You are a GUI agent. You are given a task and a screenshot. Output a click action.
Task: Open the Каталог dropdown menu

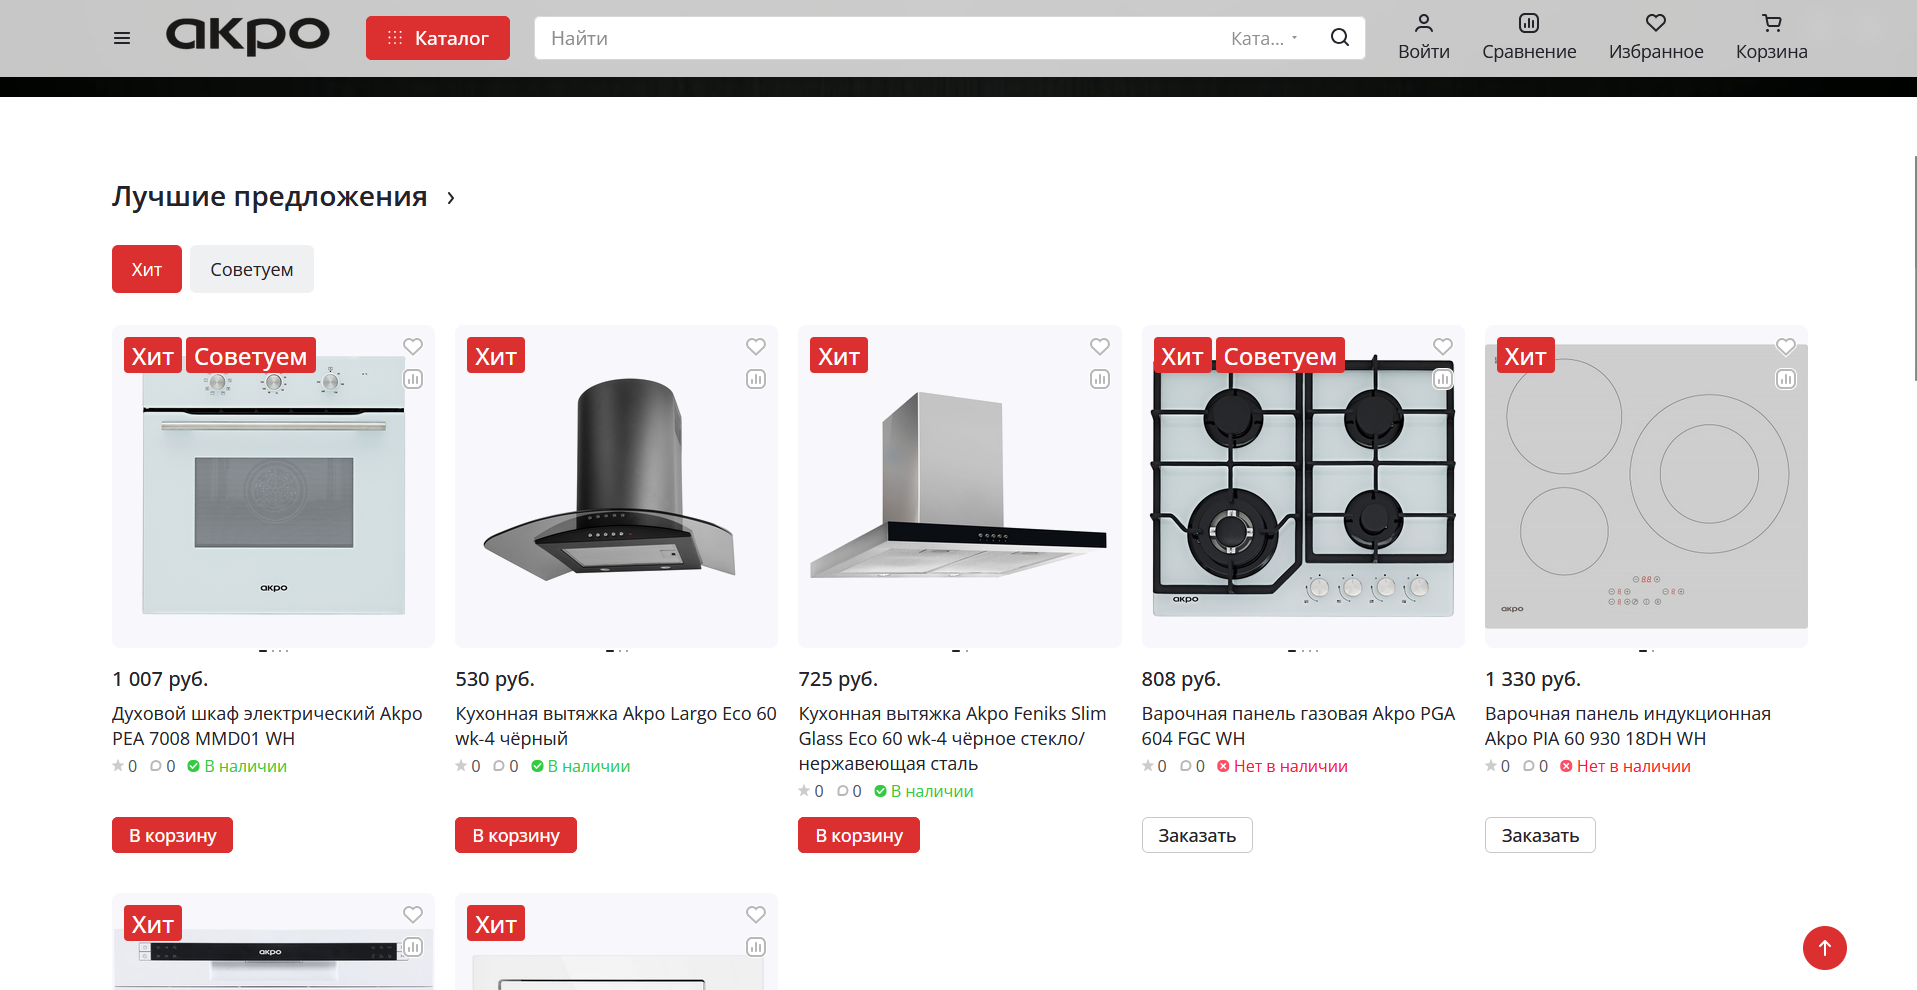(x=438, y=38)
